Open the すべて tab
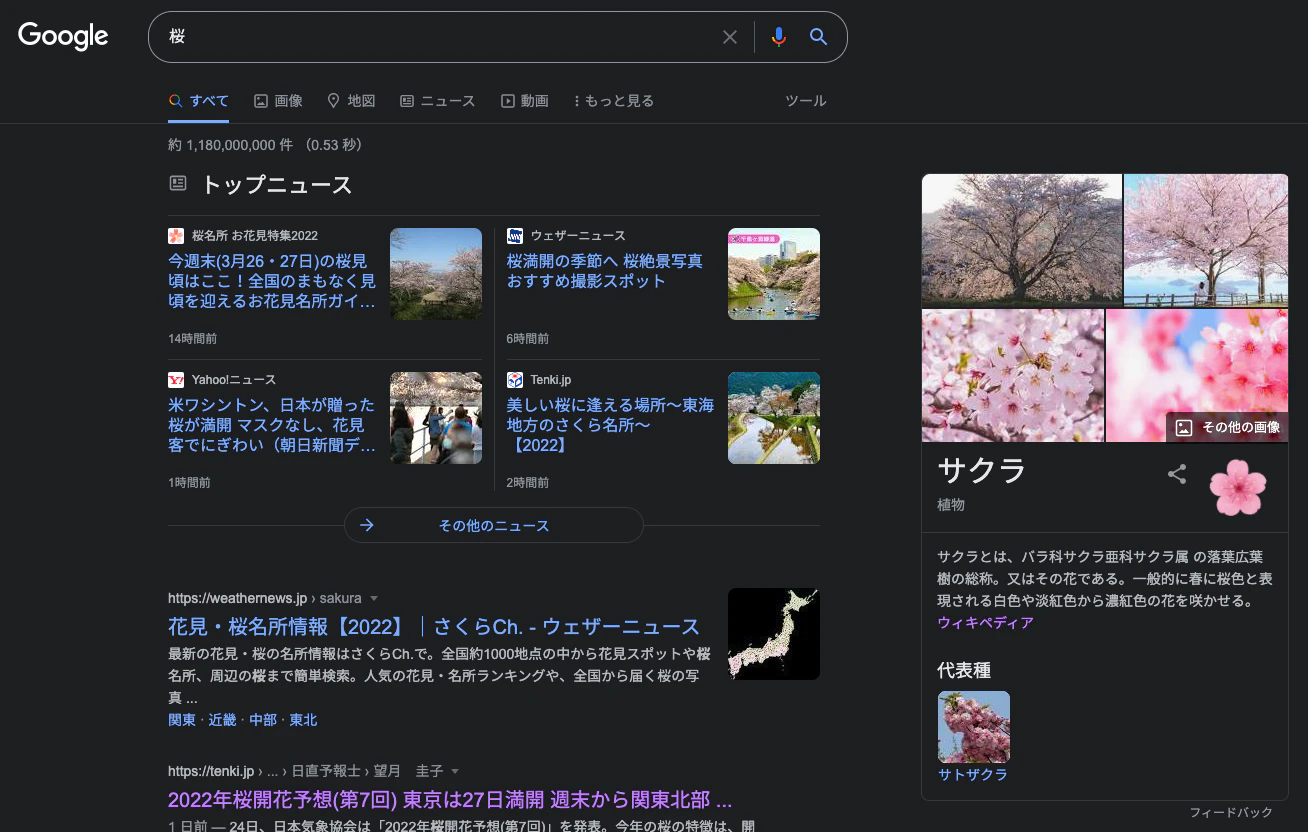Image resolution: width=1308 pixels, height=832 pixels. click(199, 101)
